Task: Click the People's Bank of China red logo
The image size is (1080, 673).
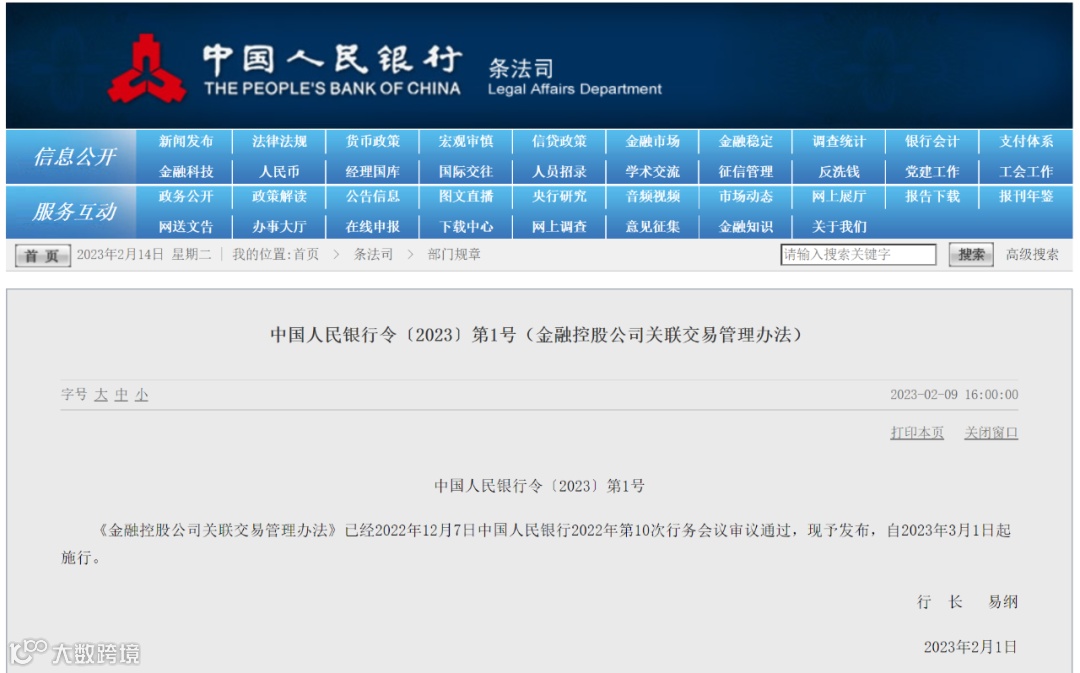Action: click(x=146, y=69)
